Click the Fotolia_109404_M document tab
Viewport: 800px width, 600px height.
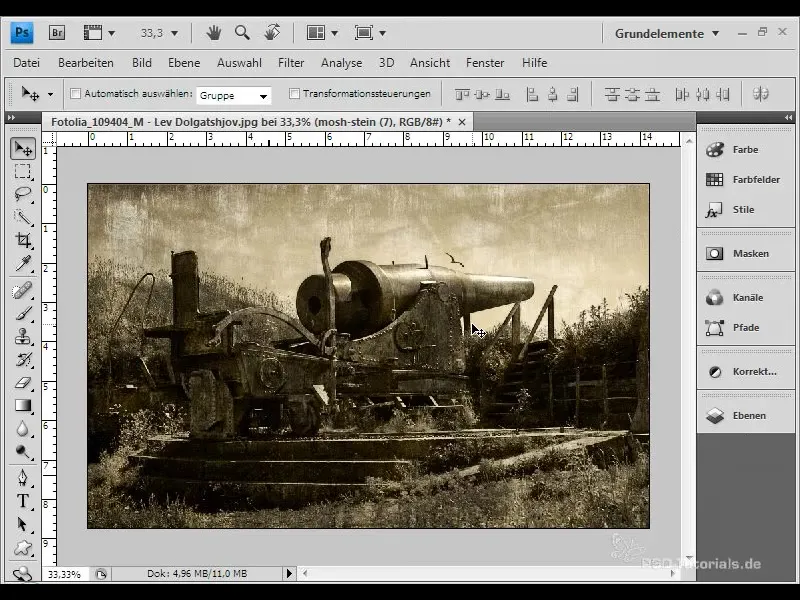tap(251, 122)
